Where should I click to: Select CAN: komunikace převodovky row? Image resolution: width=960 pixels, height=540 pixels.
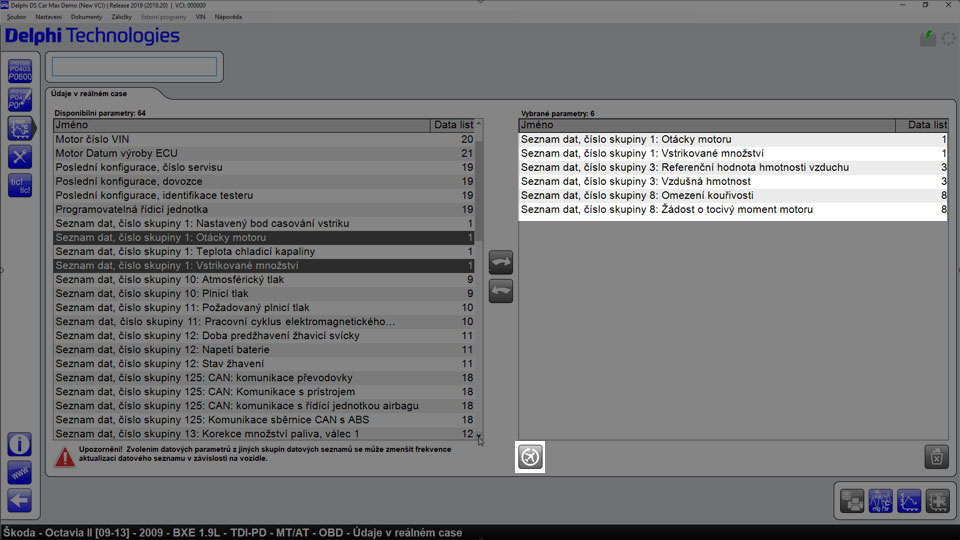point(264,378)
